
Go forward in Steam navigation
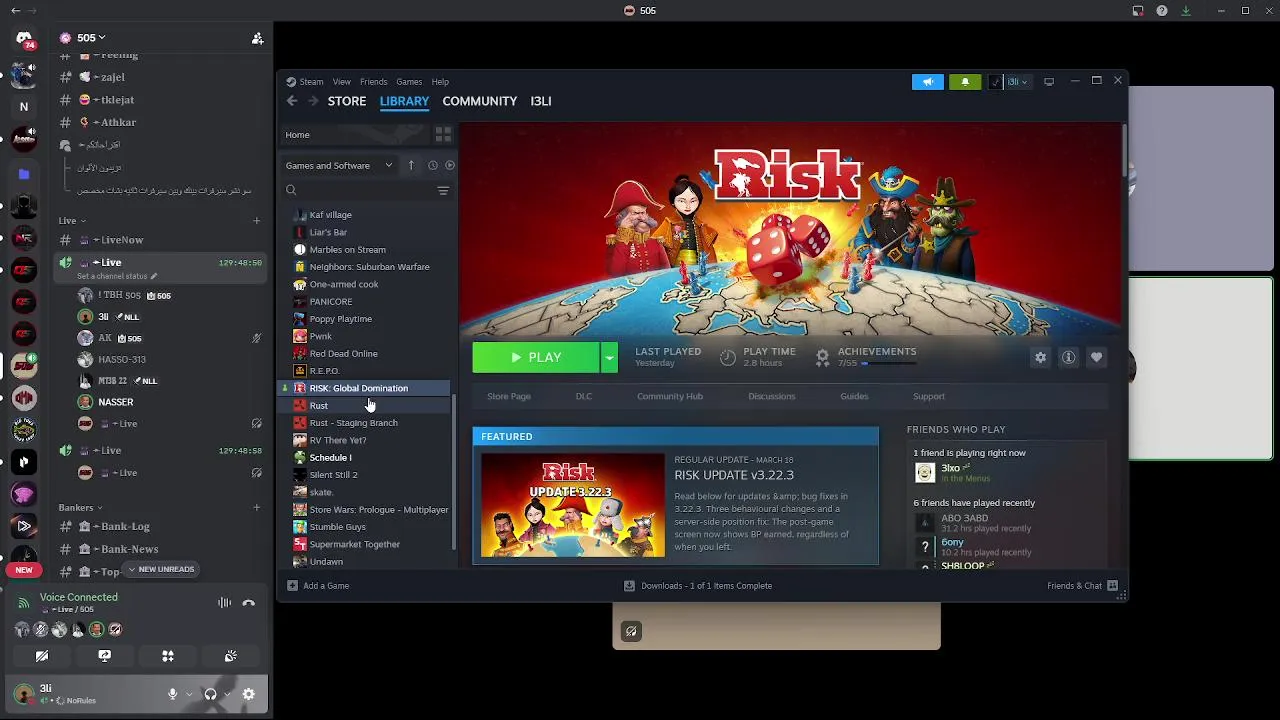[313, 101]
